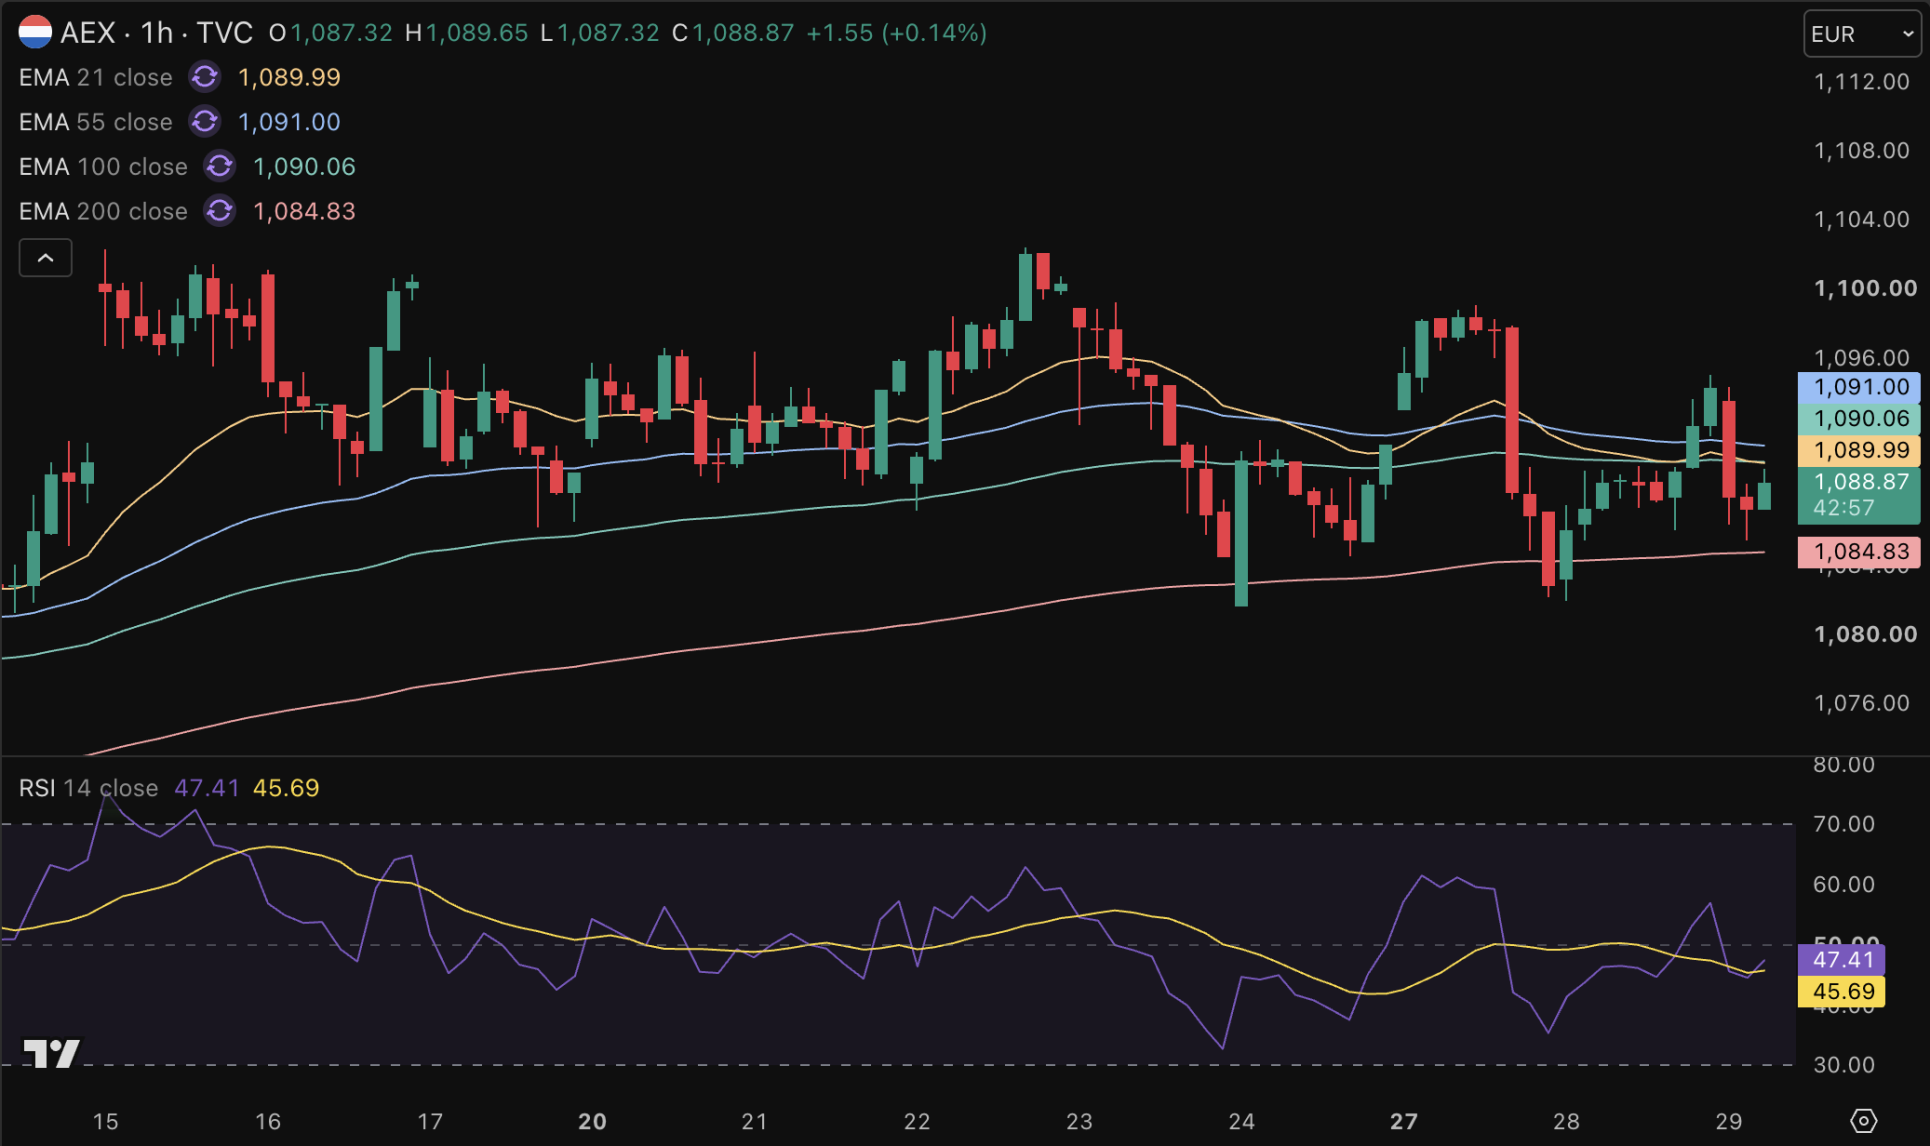The width and height of the screenshot is (1930, 1146).
Task: Click the EMA 21 refresh indicator icon
Action: click(205, 77)
